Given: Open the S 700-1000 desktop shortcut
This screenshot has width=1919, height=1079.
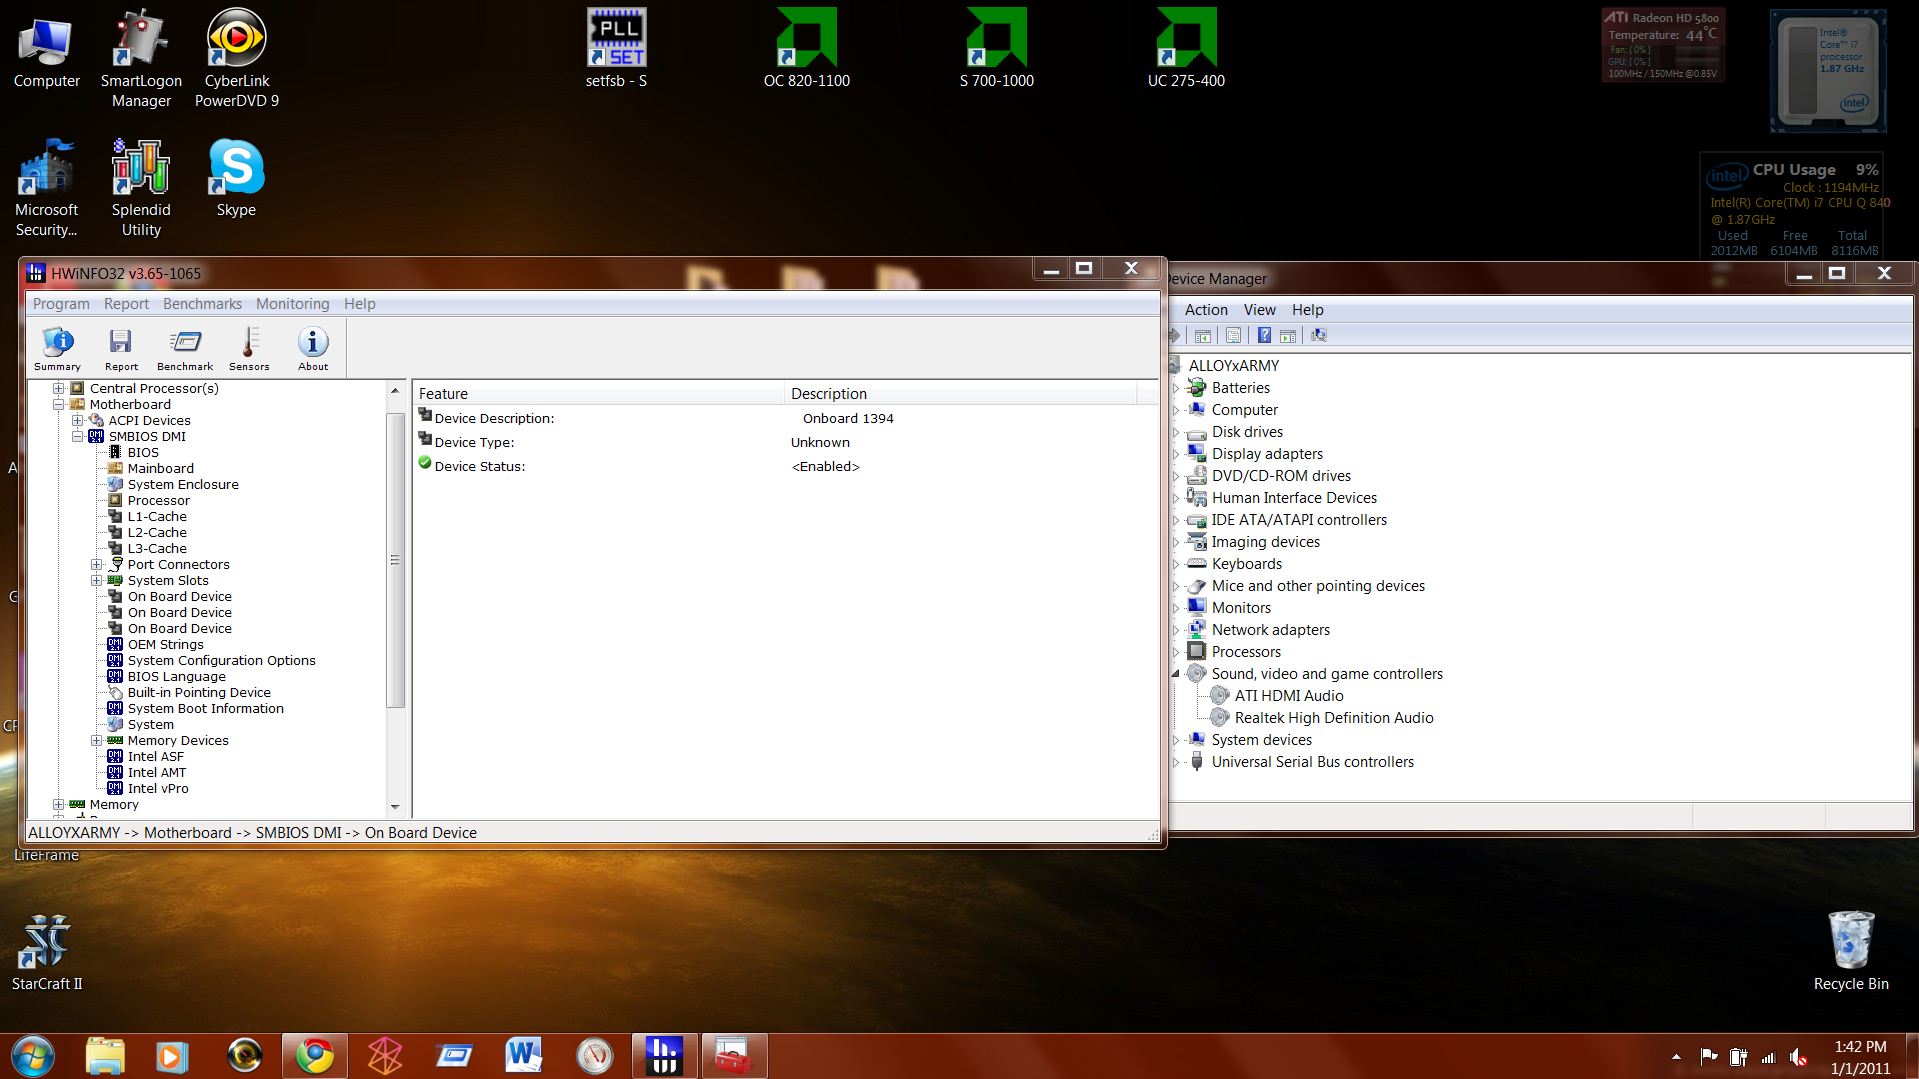Looking at the screenshot, I should pos(996,50).
